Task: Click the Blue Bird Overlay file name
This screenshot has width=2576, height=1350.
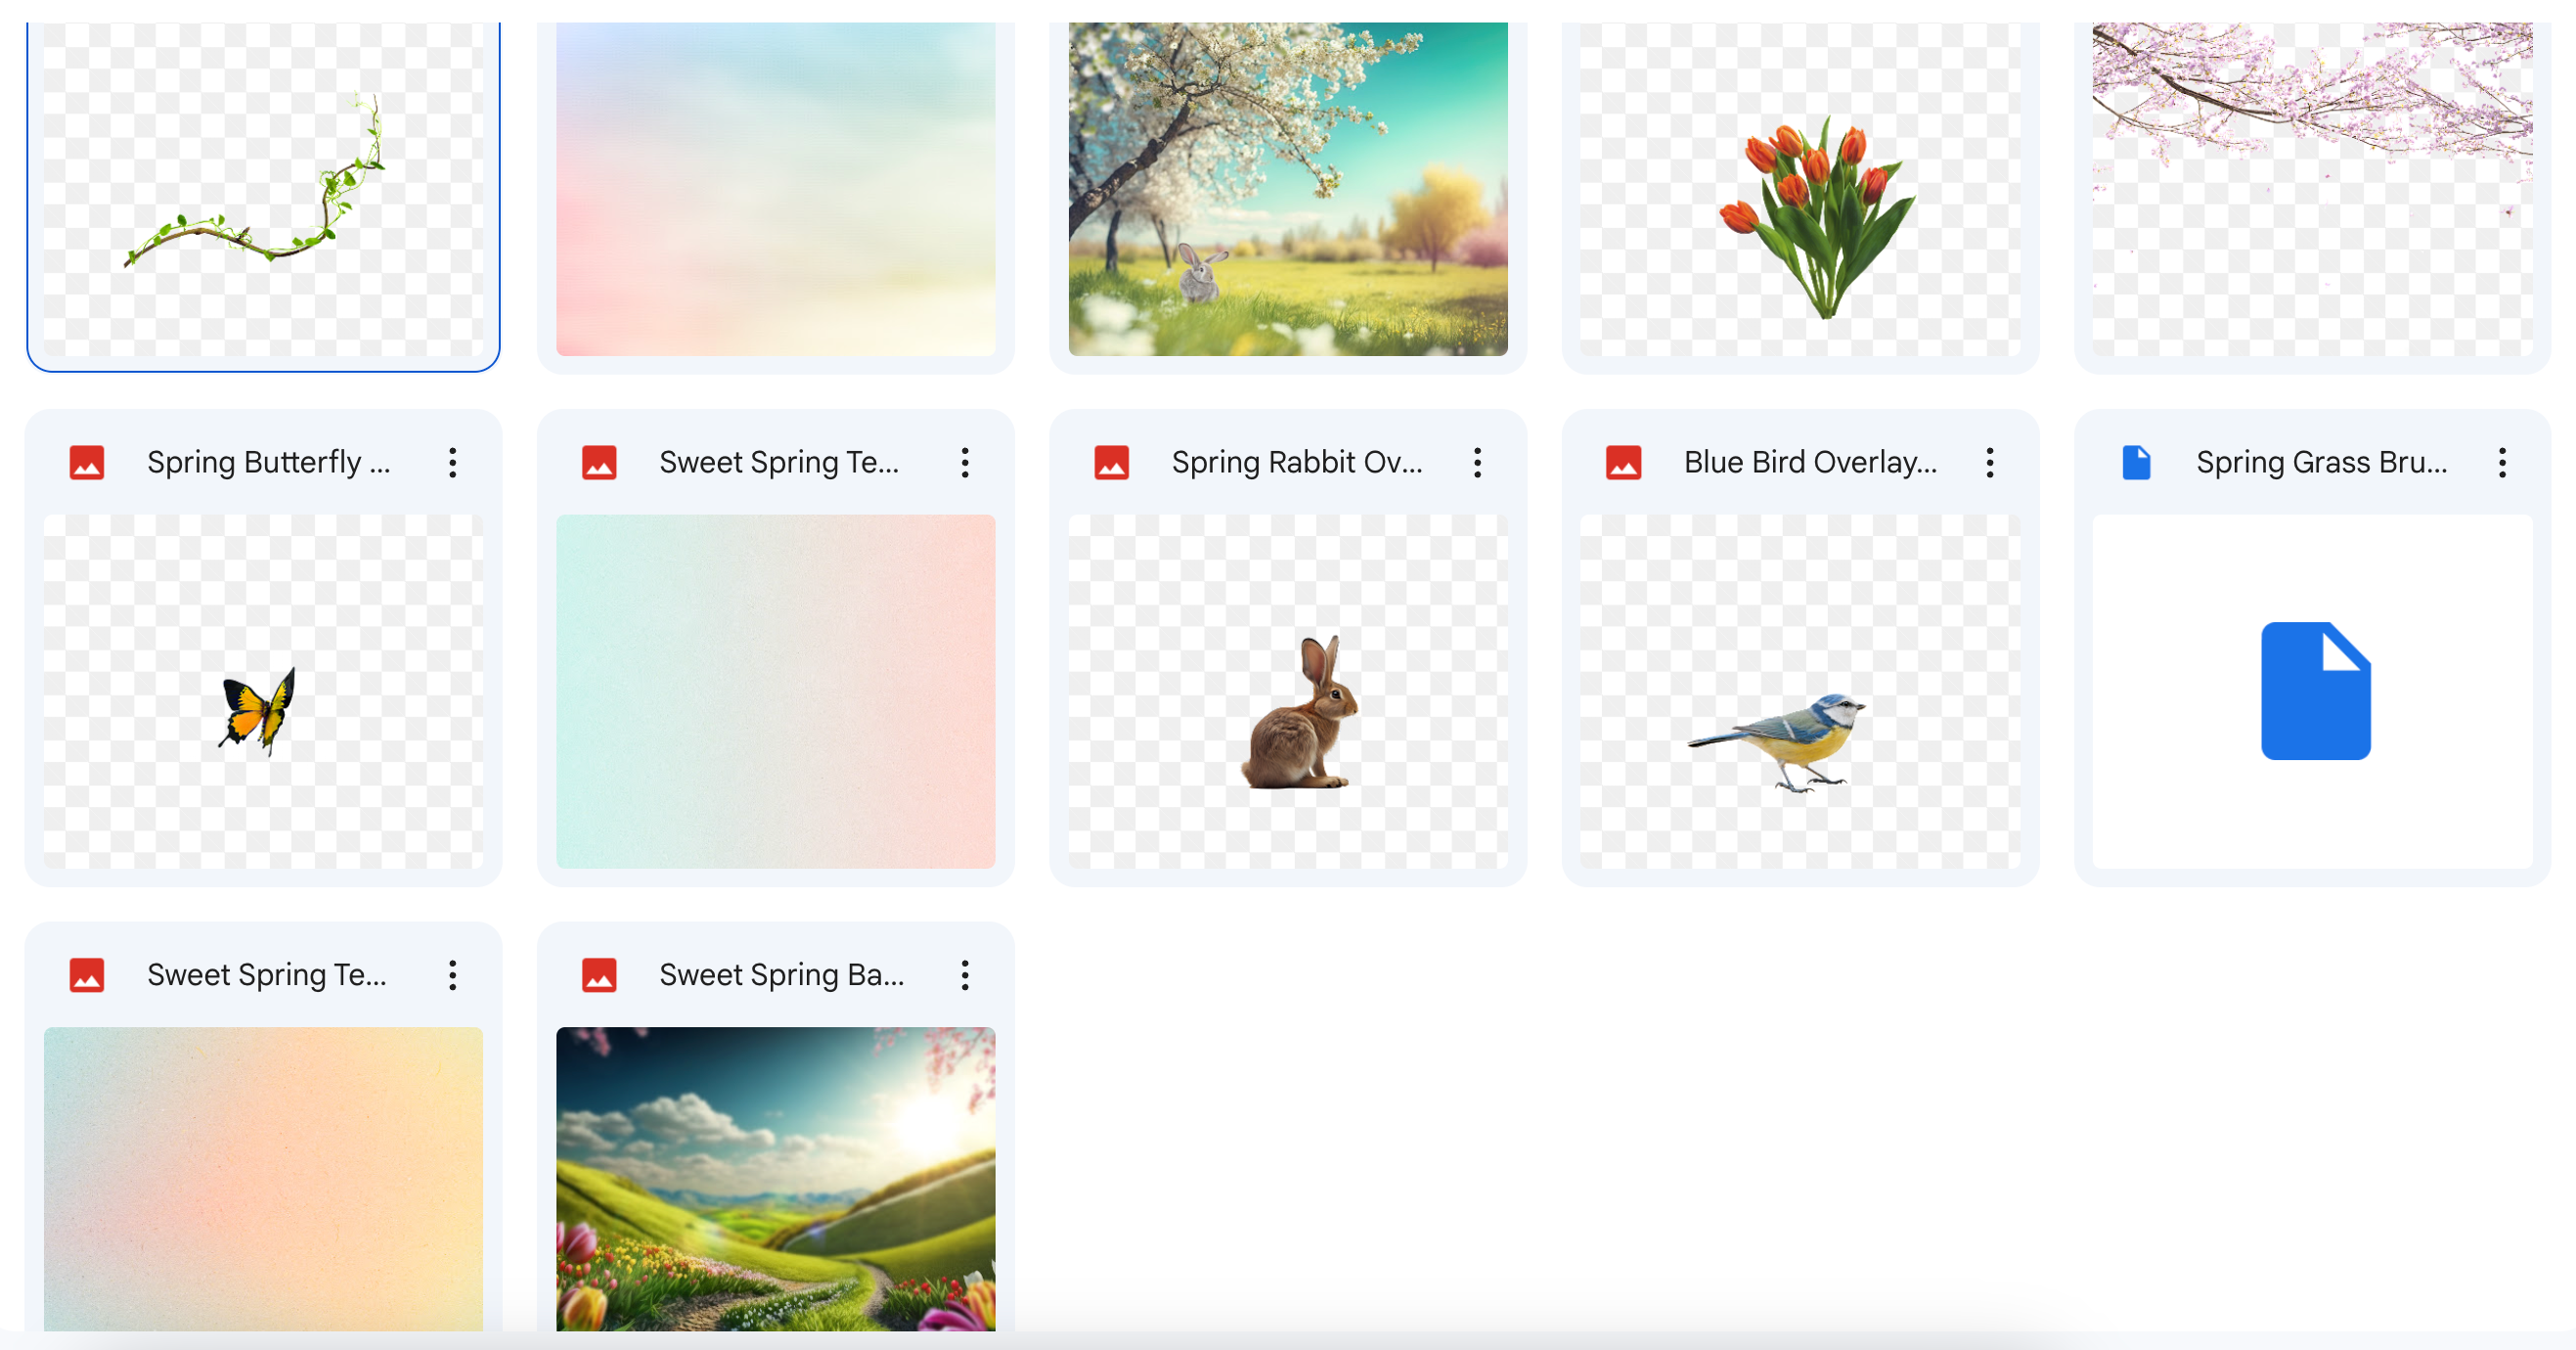Action: tap(1810, 461)
